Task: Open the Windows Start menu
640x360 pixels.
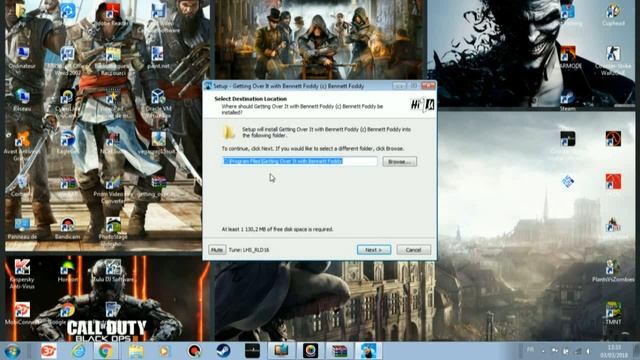Action: tap(12, 351)
